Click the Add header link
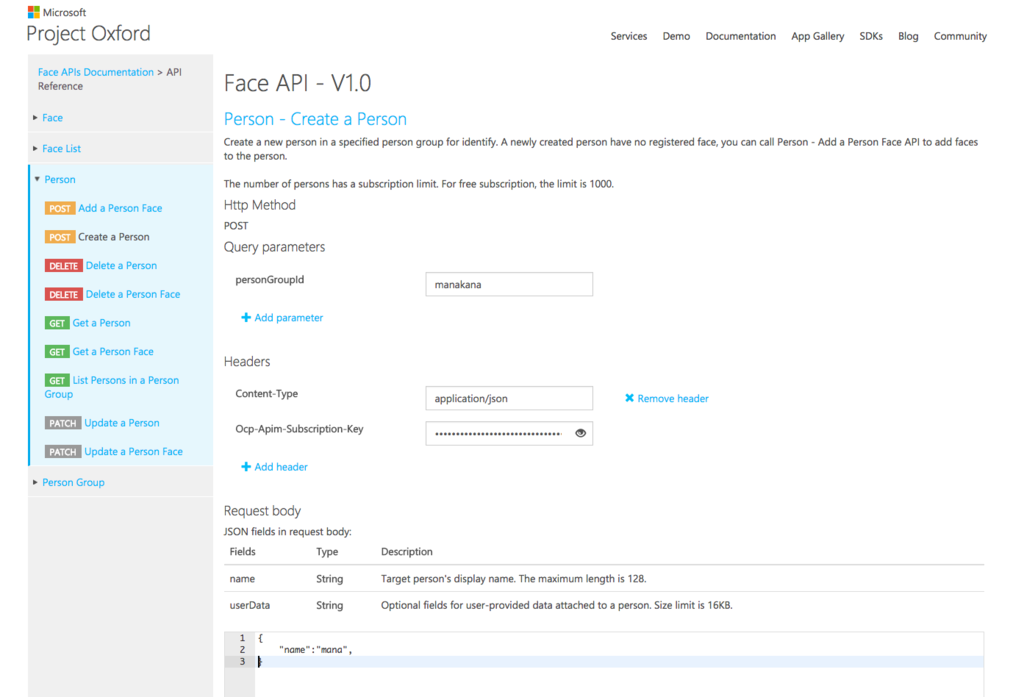Viewport: 1024px width, 697px height. click(x=281, y=466)
